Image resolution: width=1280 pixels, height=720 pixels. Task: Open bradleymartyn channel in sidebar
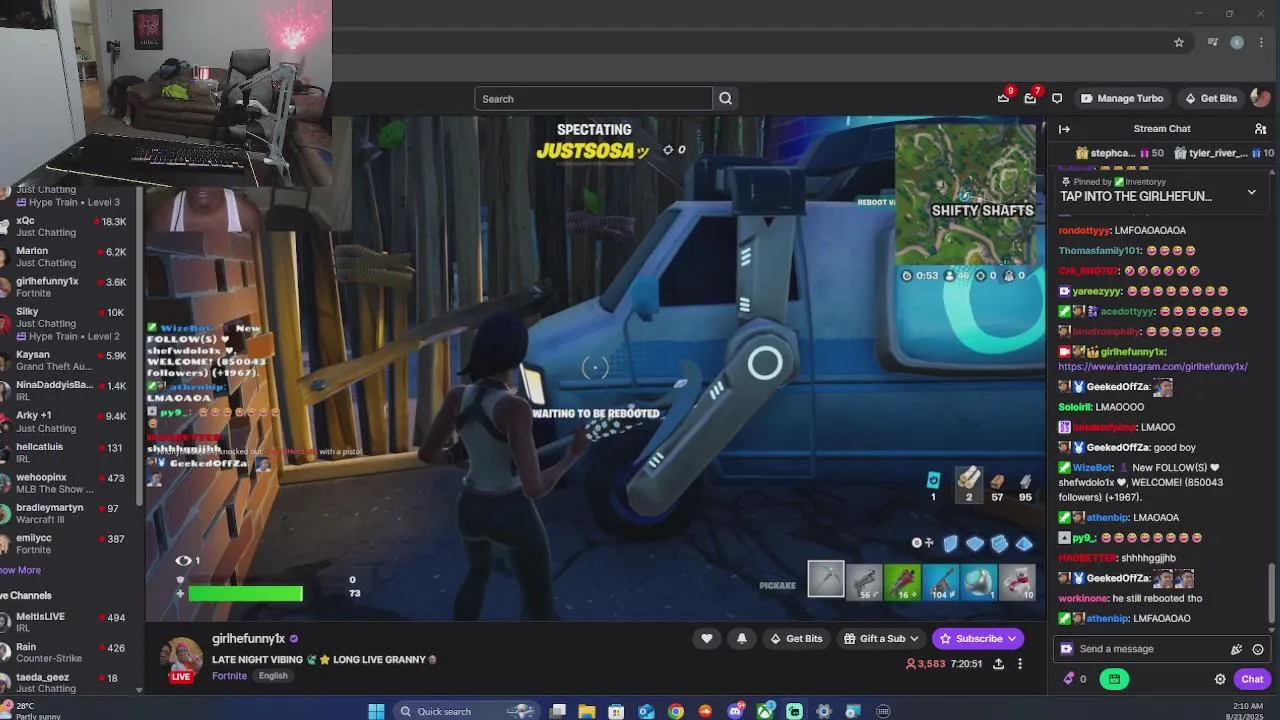tap(68, 513)
